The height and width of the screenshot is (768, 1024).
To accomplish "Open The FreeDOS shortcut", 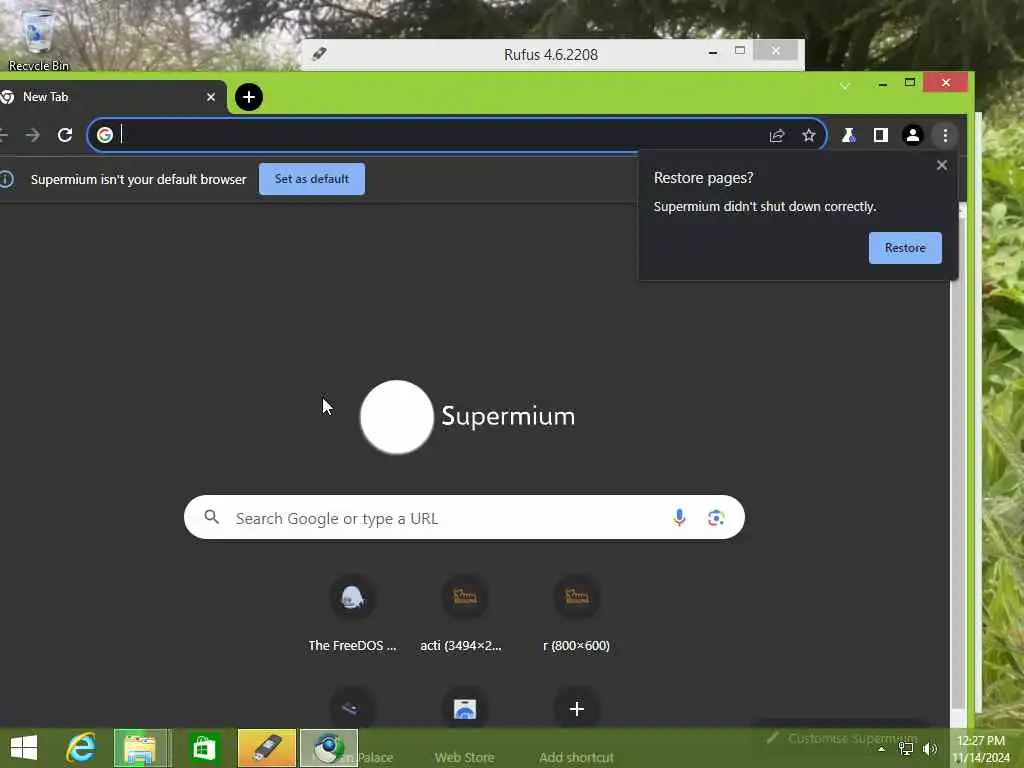I will point(352,614).
